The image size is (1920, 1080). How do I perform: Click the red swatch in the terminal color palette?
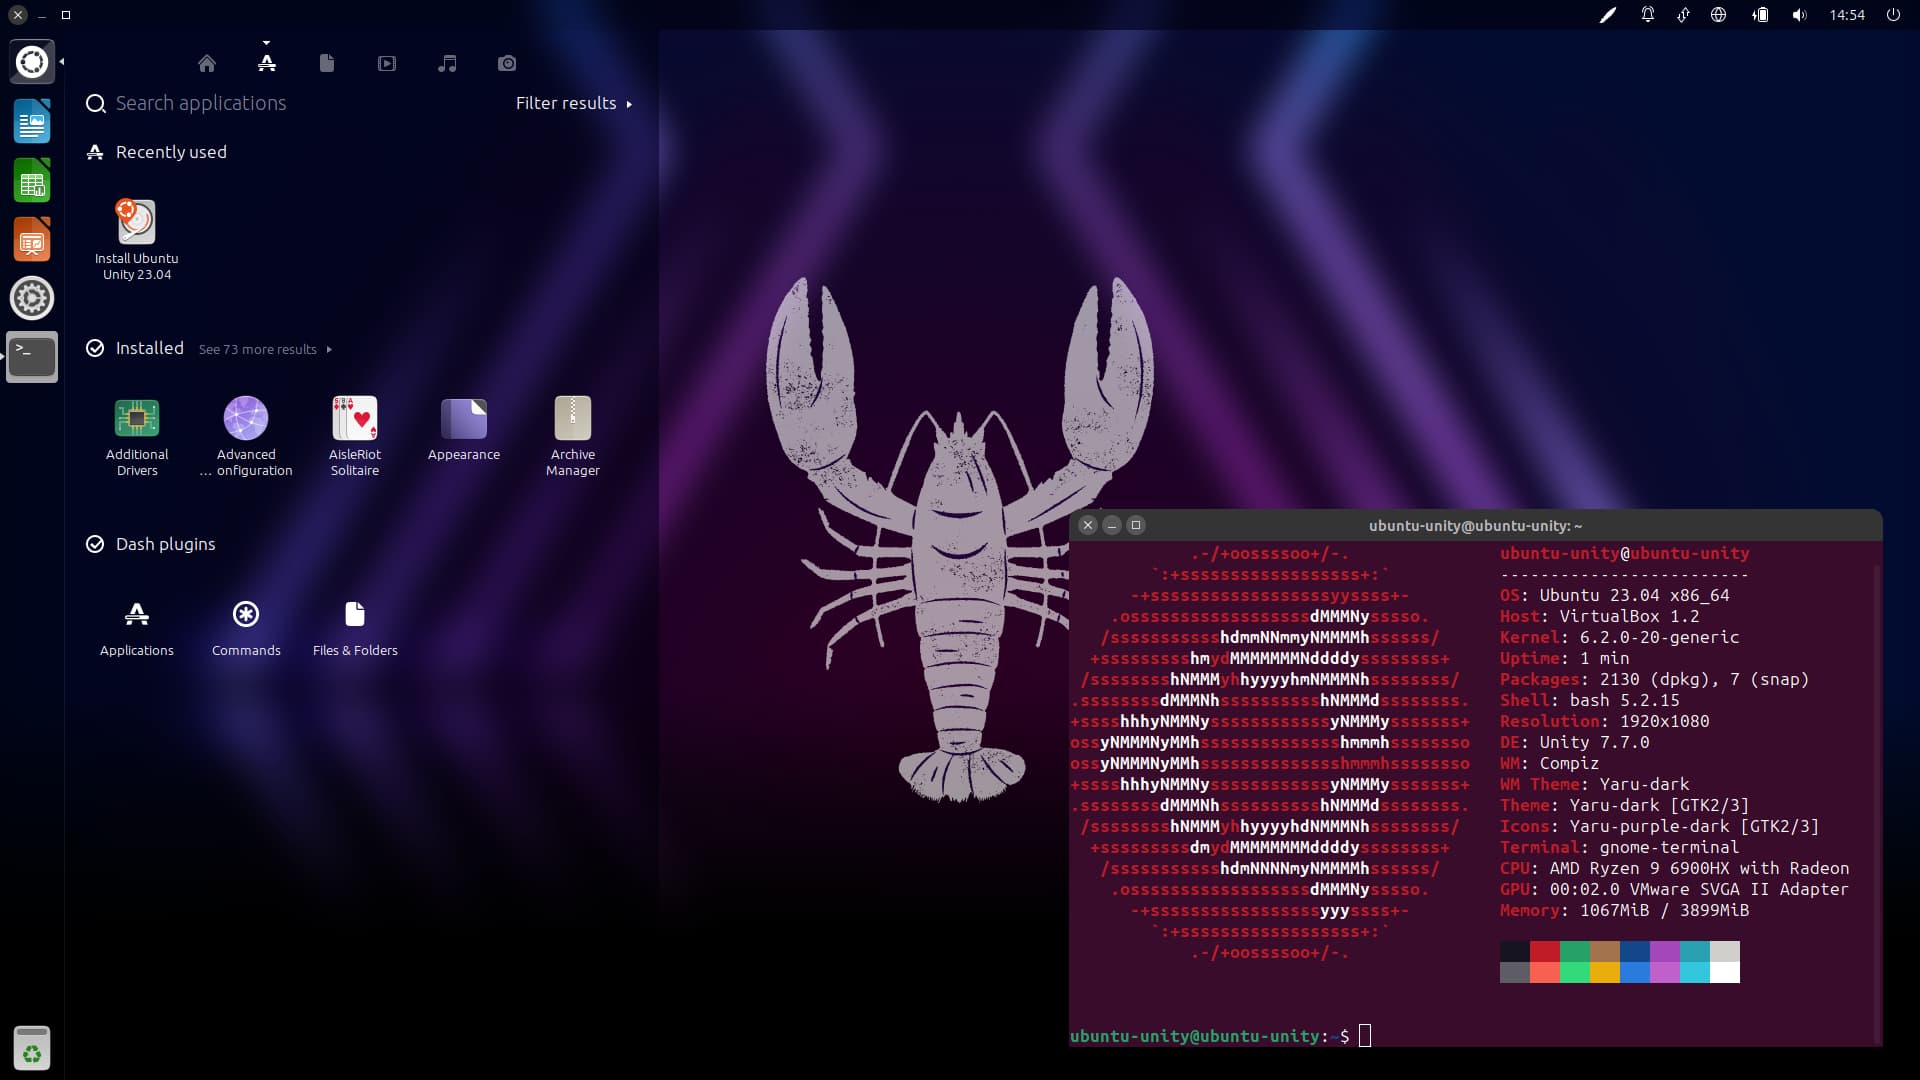pos(1545,952)
